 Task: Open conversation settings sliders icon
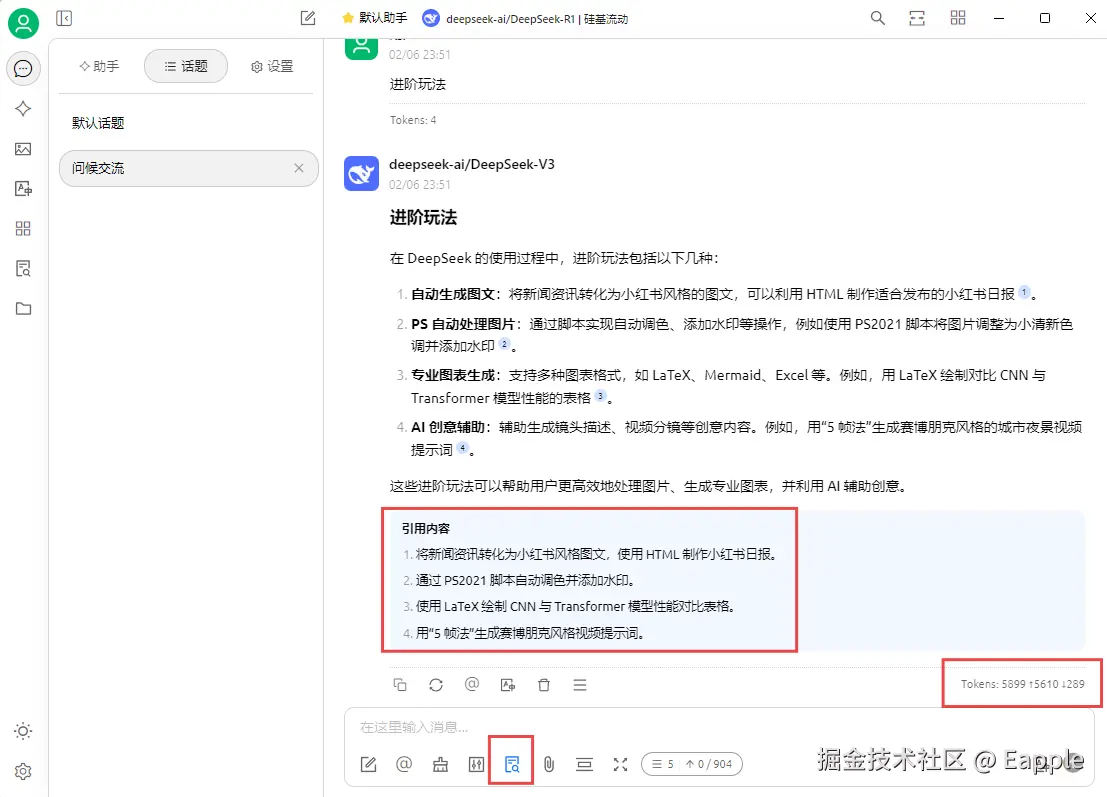tap(477, 764)
